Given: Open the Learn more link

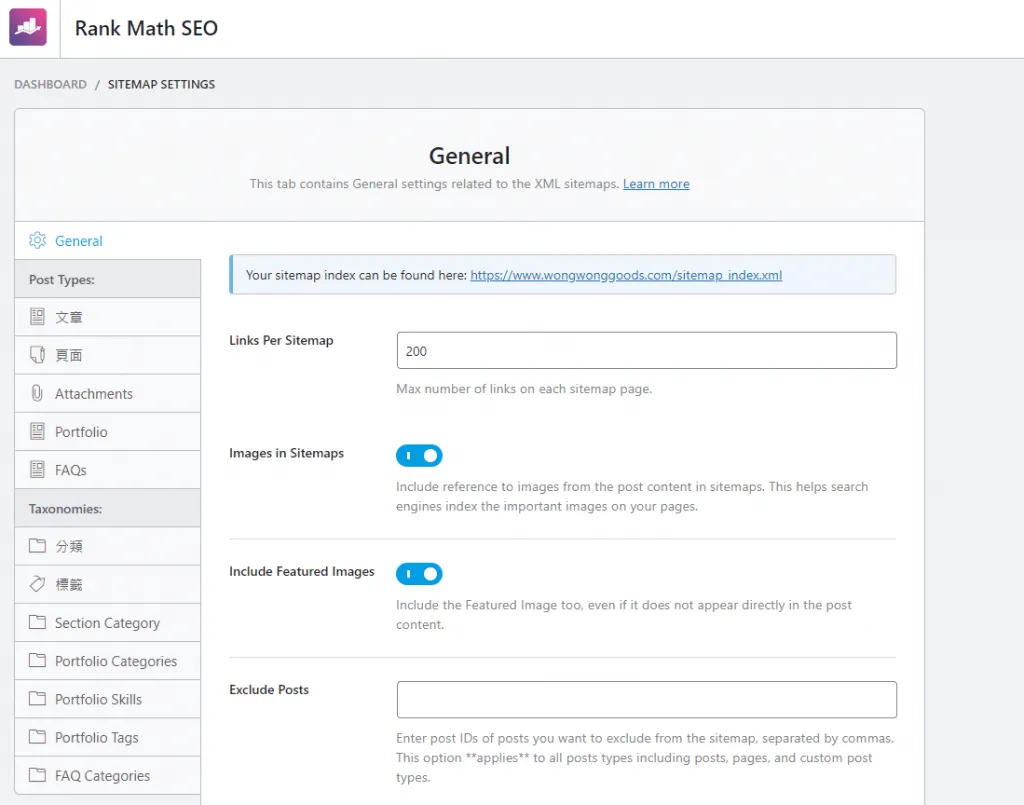Looking at the screenshot, I should tap(656, 184).
